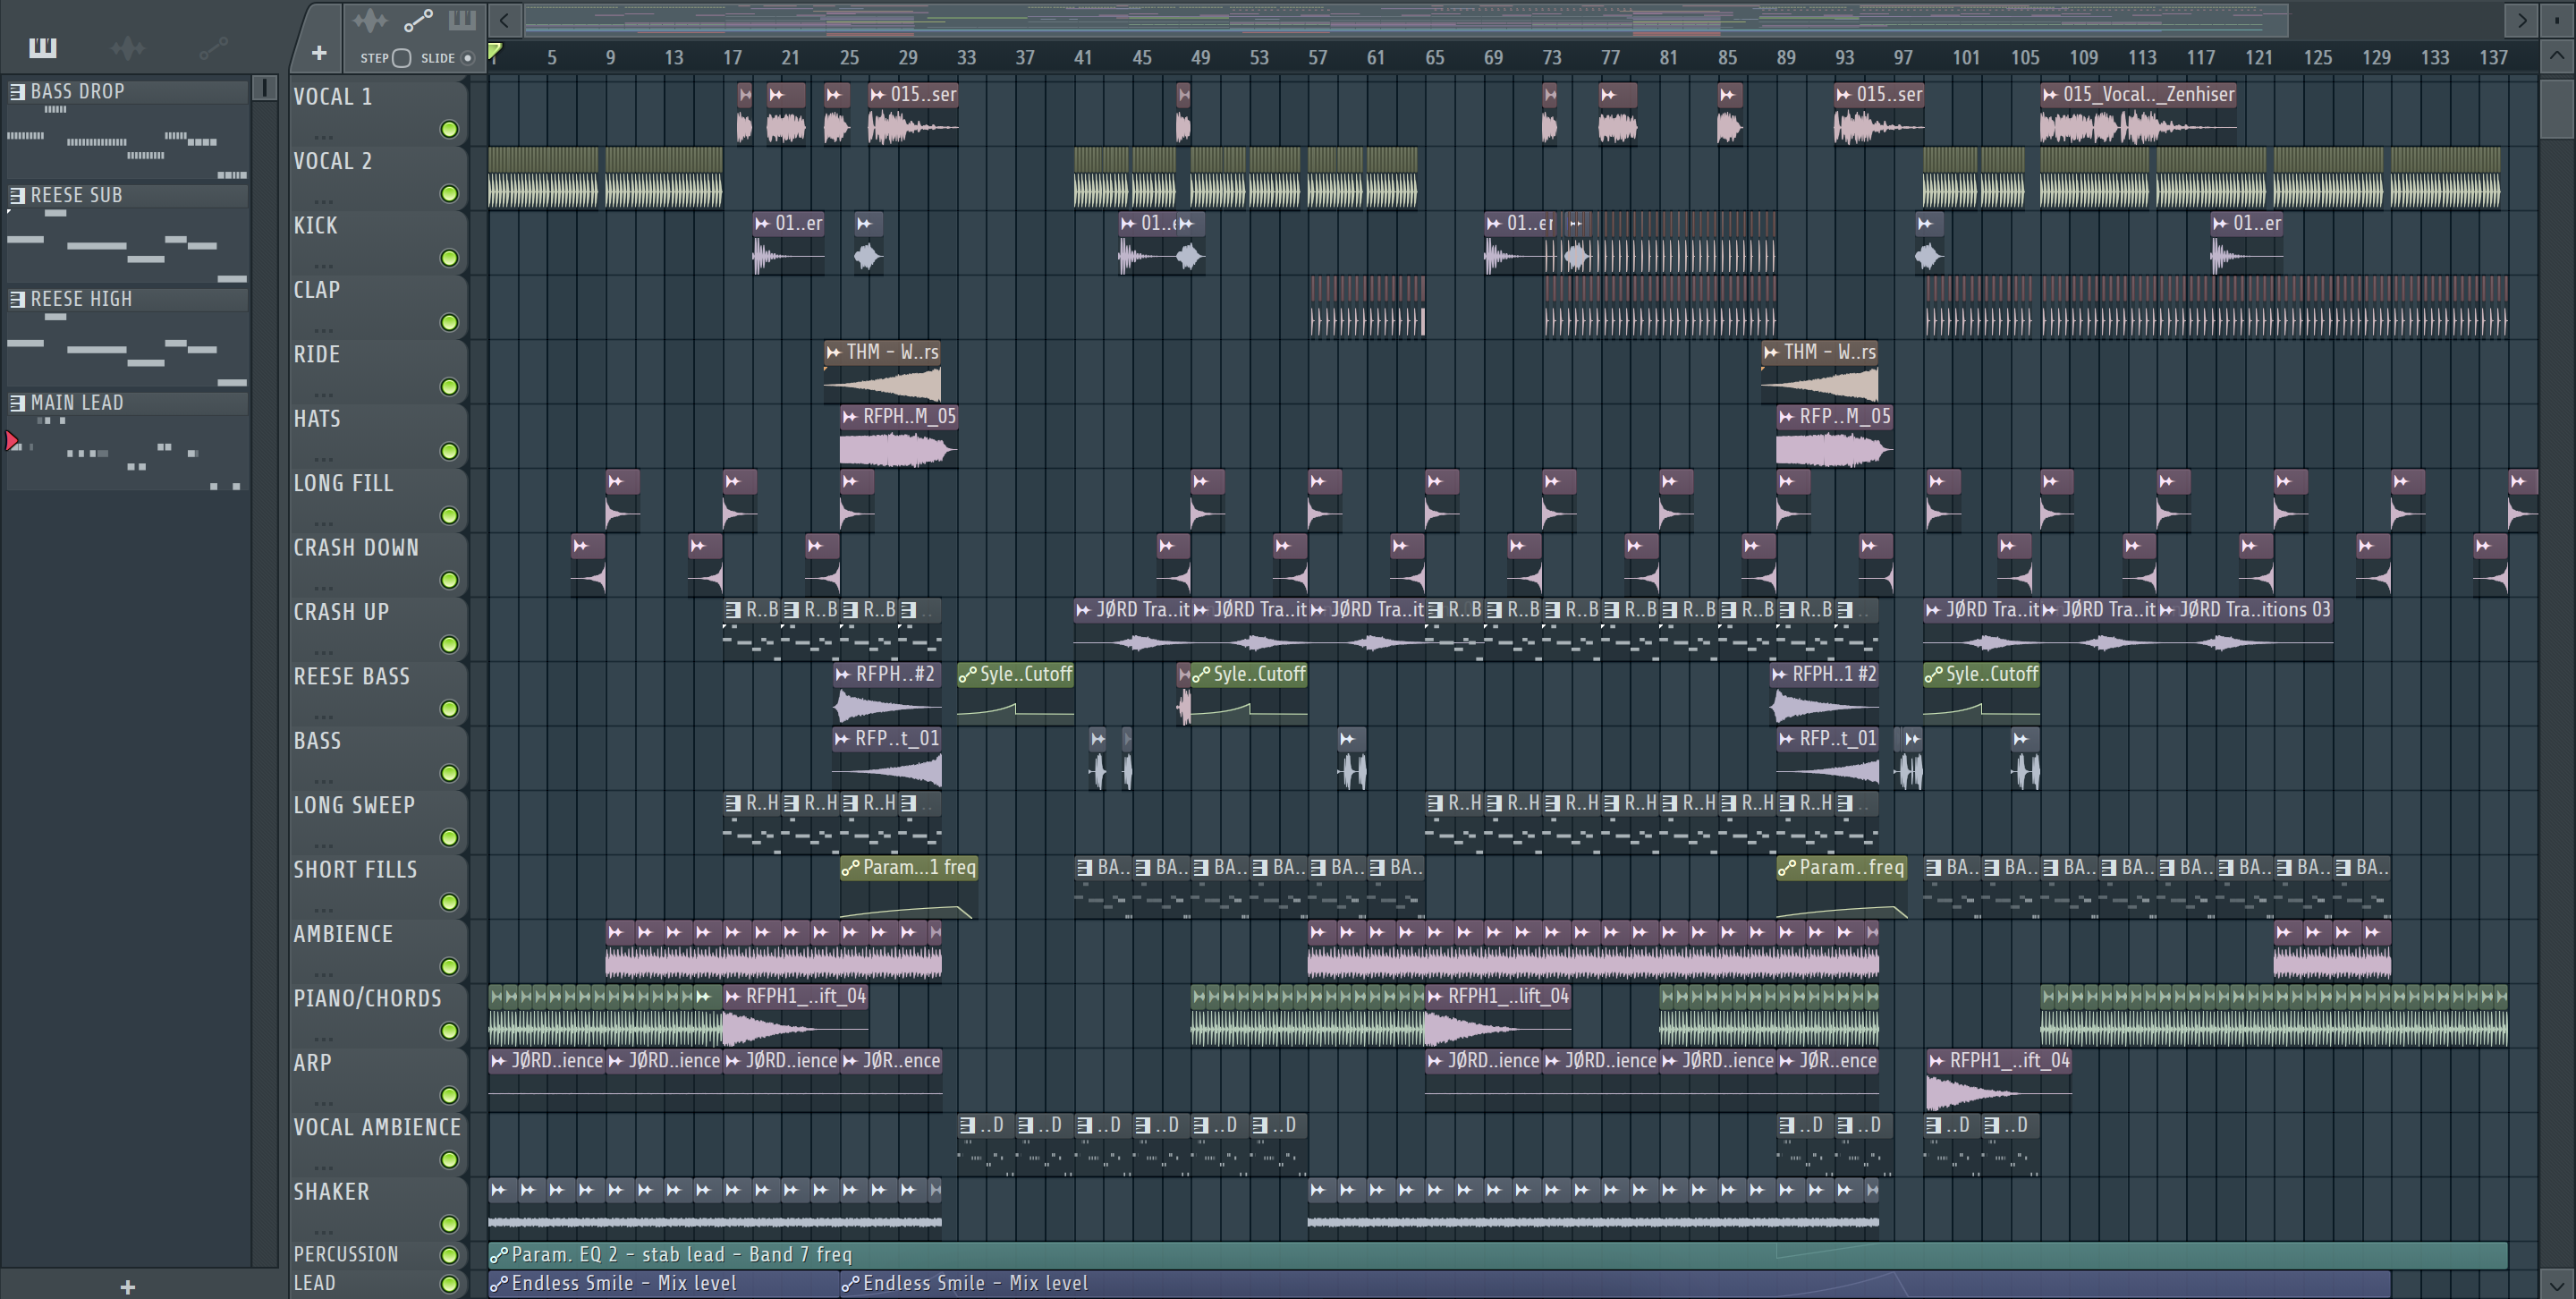The height and width of the screenshot is (1299, 2576).
Task: Mute the RIDE track
Action: pos(449,387)
